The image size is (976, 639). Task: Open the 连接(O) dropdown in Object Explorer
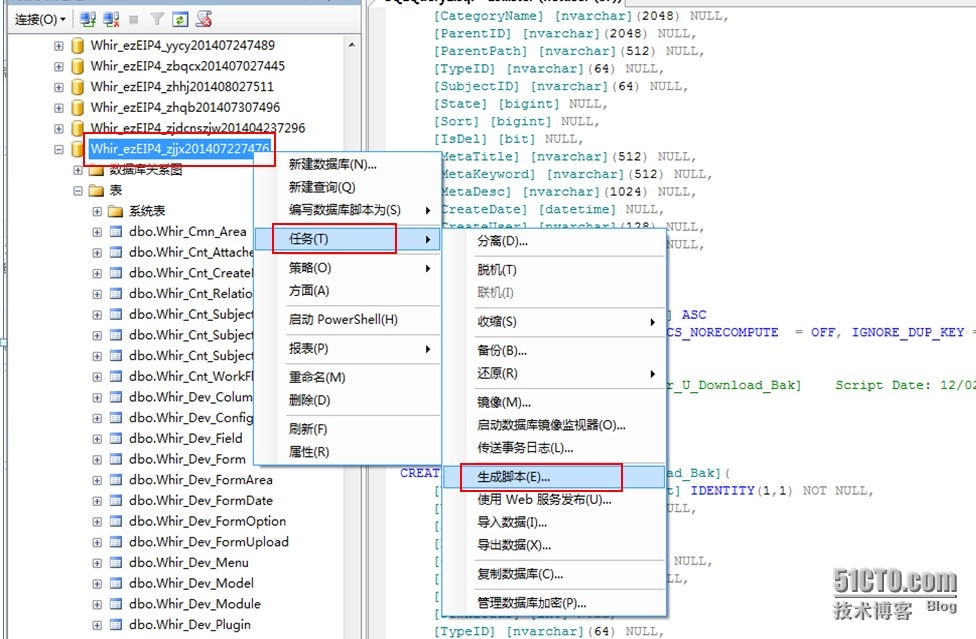click(x=40, y=20)
